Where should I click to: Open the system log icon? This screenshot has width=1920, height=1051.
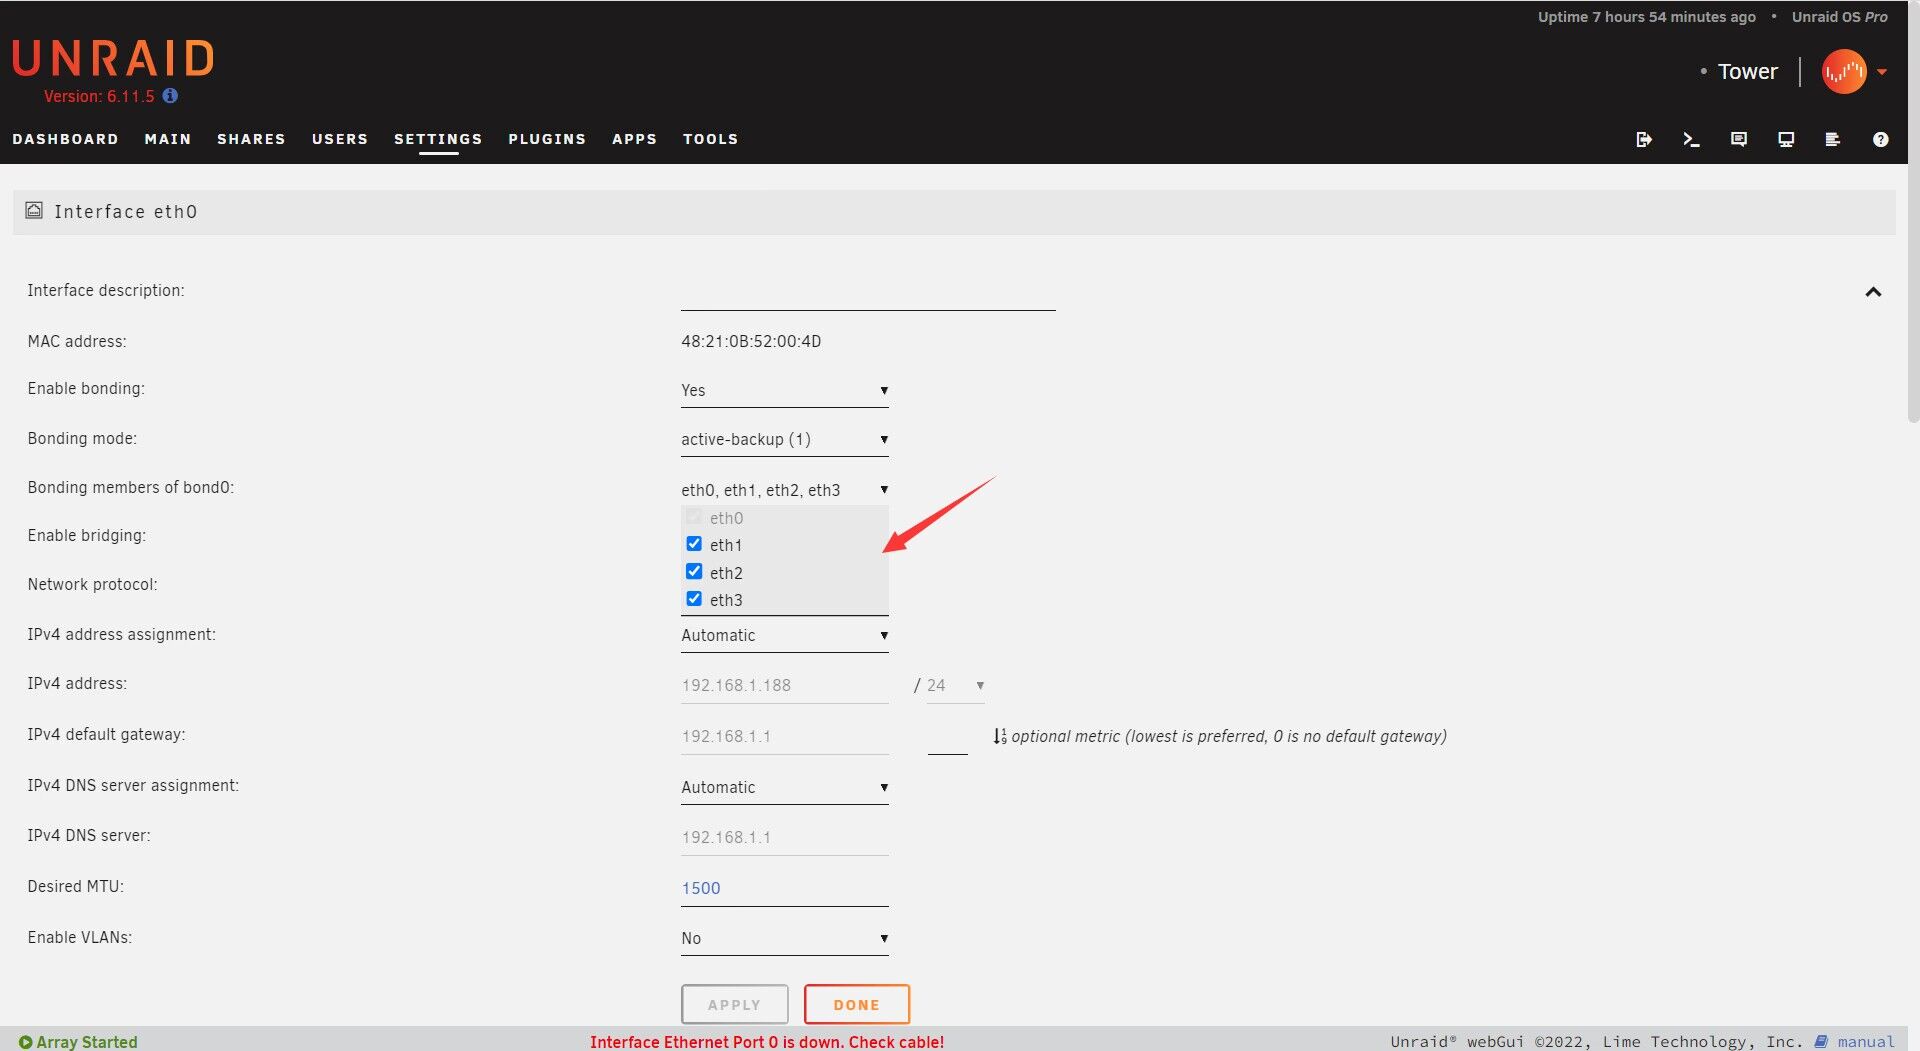(1832, 139)
